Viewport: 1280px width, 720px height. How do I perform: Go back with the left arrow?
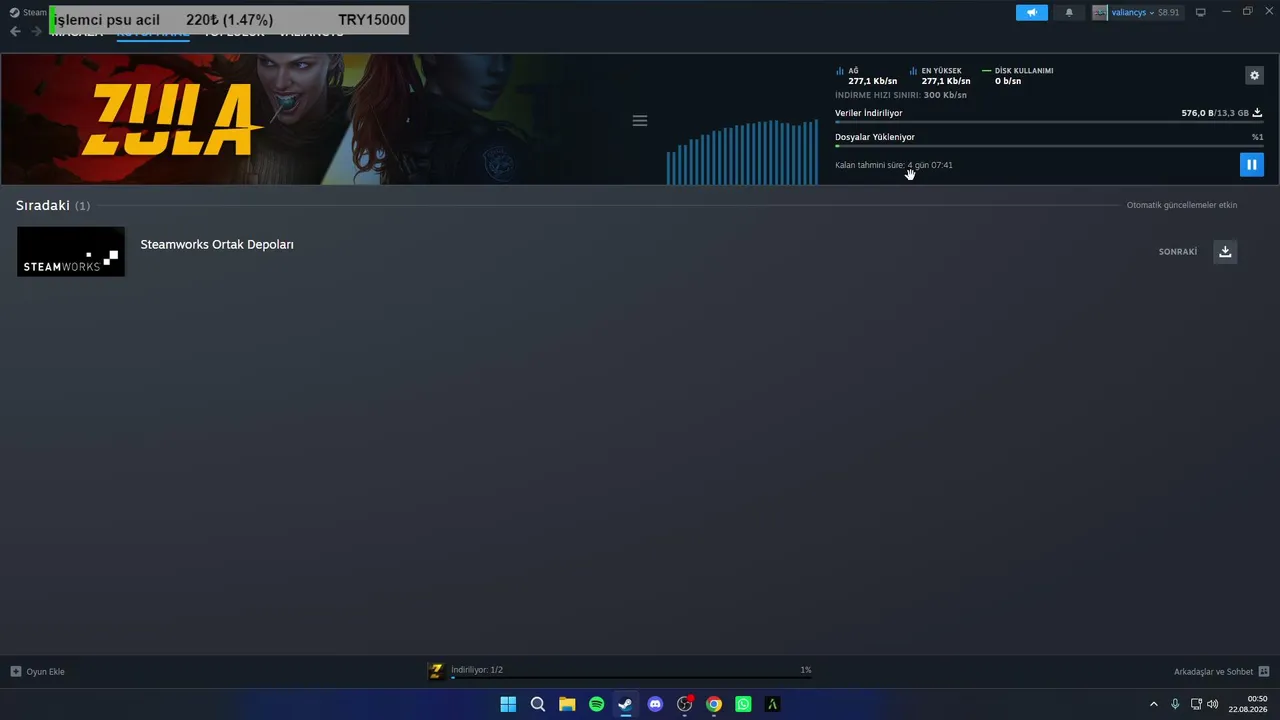(x=15, y=31)
